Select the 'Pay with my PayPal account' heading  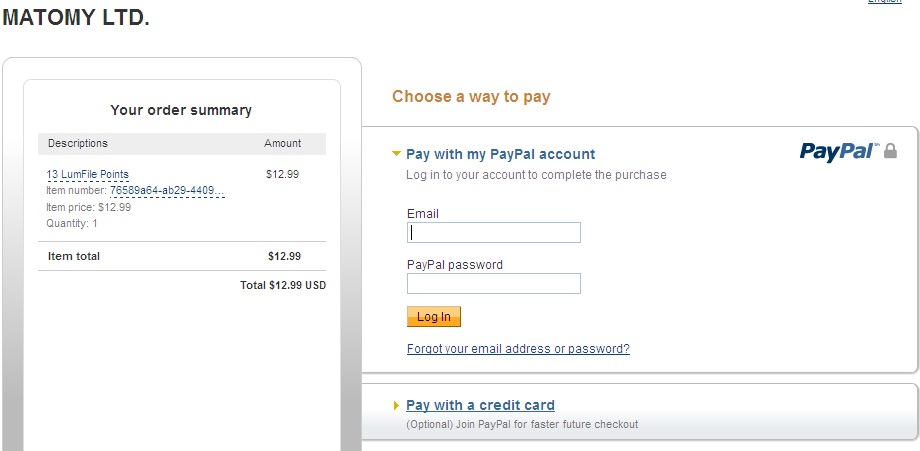[x=500, y=154]
